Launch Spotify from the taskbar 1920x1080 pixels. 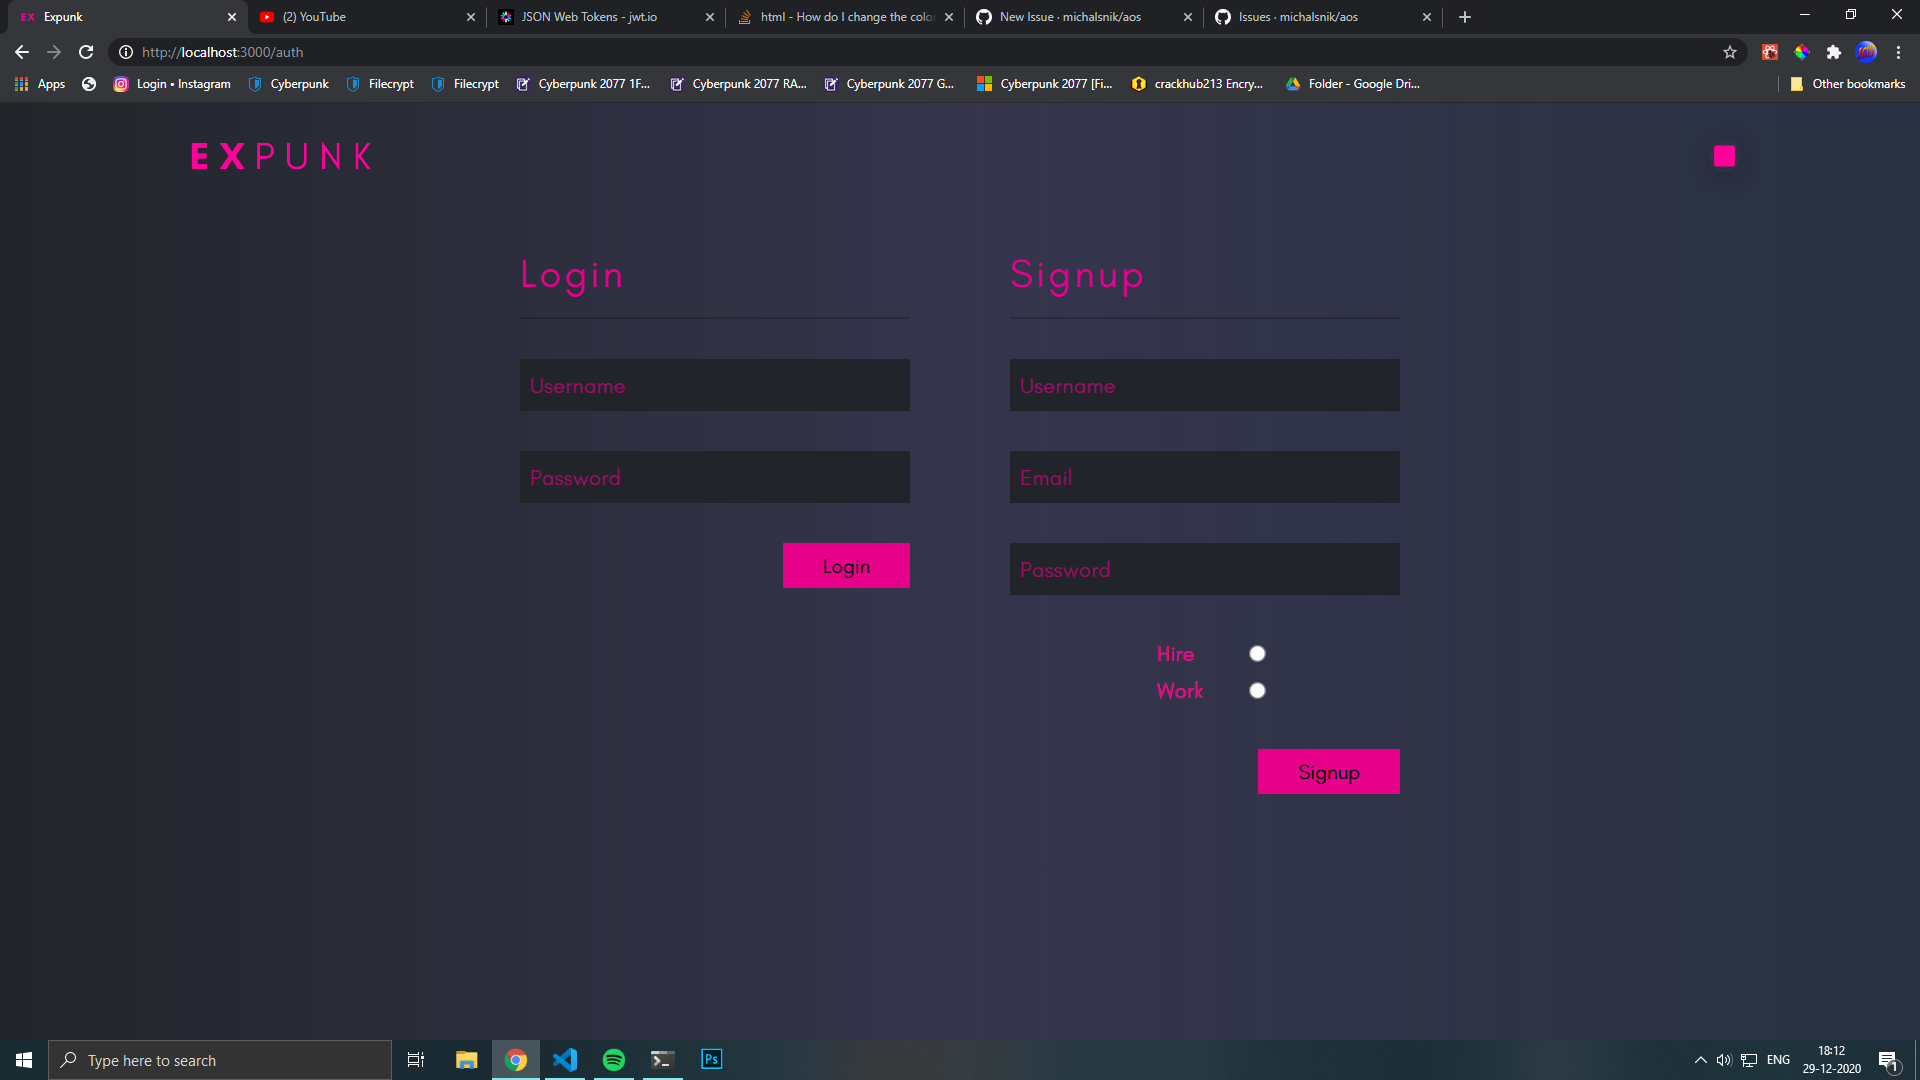[613, 1059]
